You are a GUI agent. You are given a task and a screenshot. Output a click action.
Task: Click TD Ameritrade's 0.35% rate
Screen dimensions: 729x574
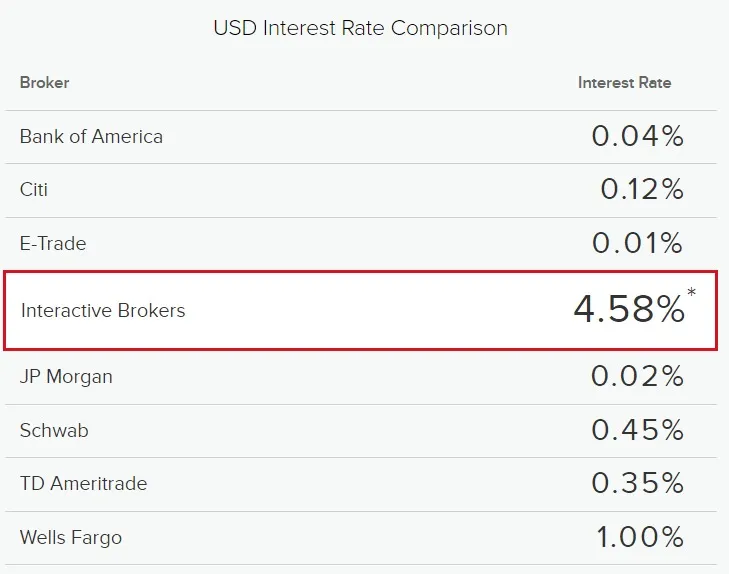pos(637,484)
